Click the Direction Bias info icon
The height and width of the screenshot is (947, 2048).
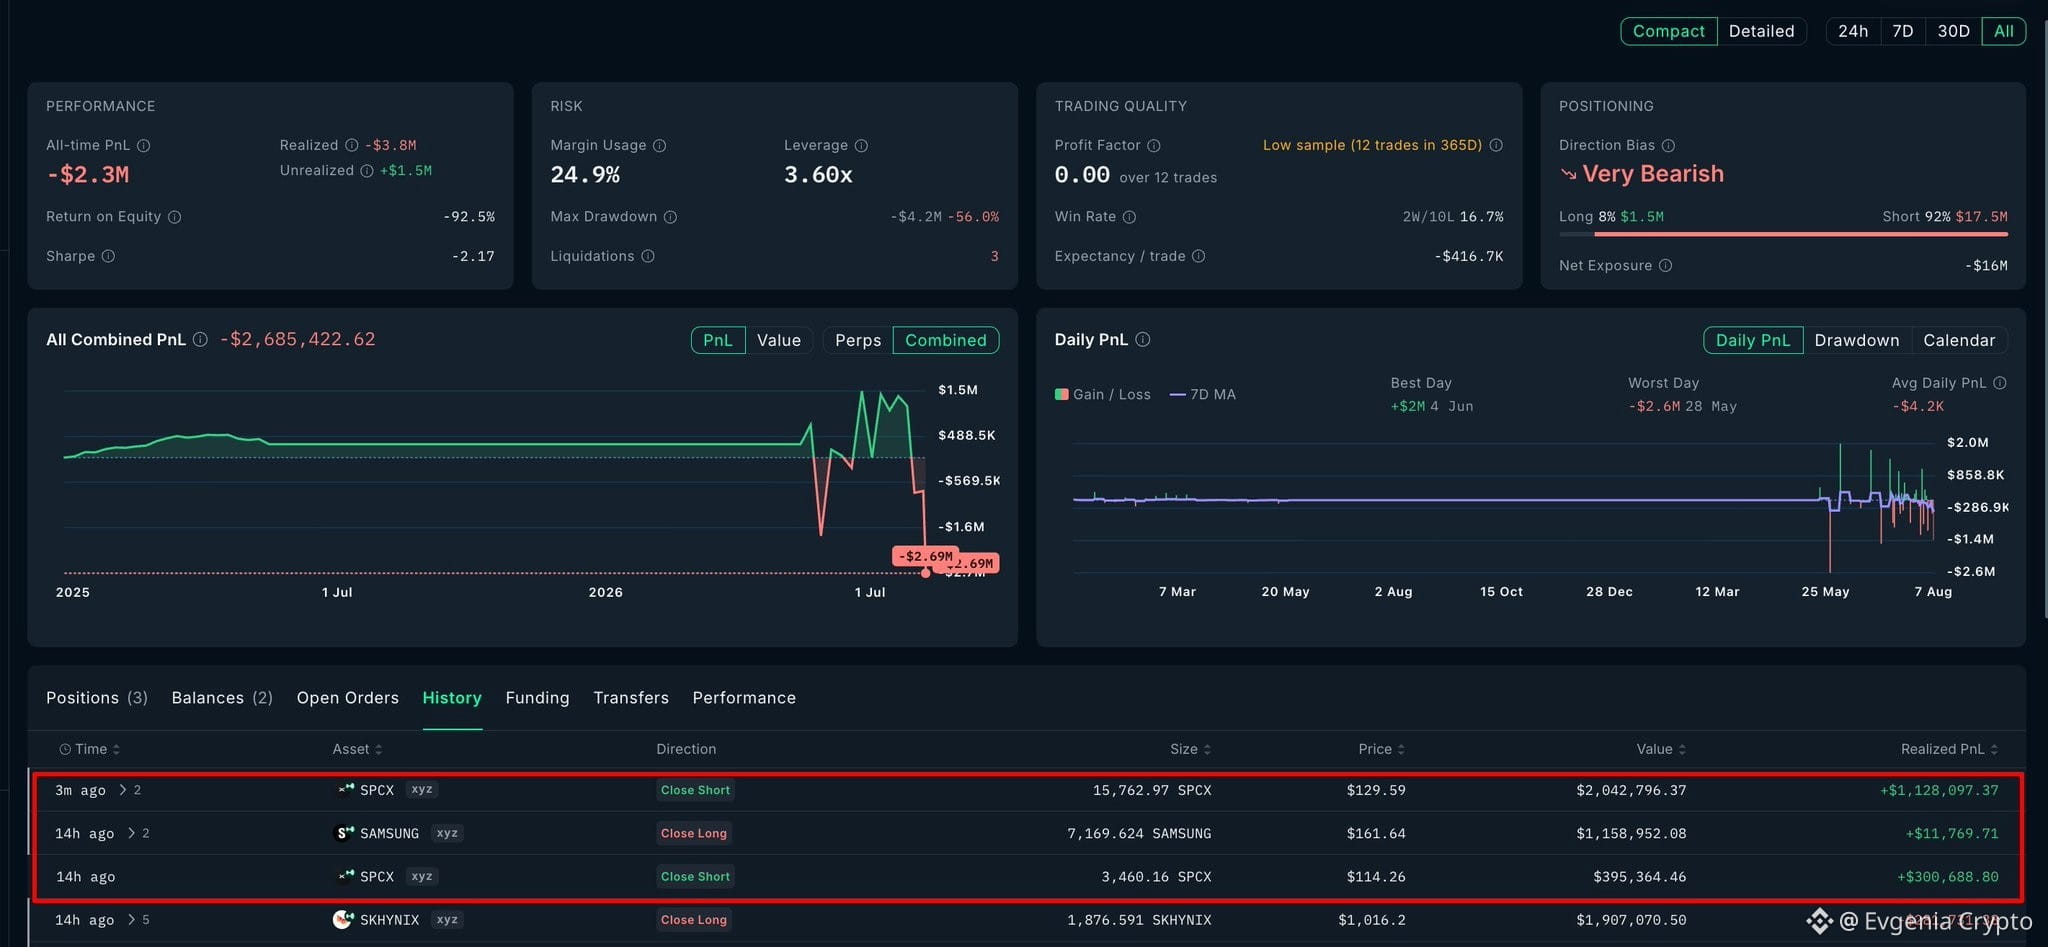[x=1668, y=145]
